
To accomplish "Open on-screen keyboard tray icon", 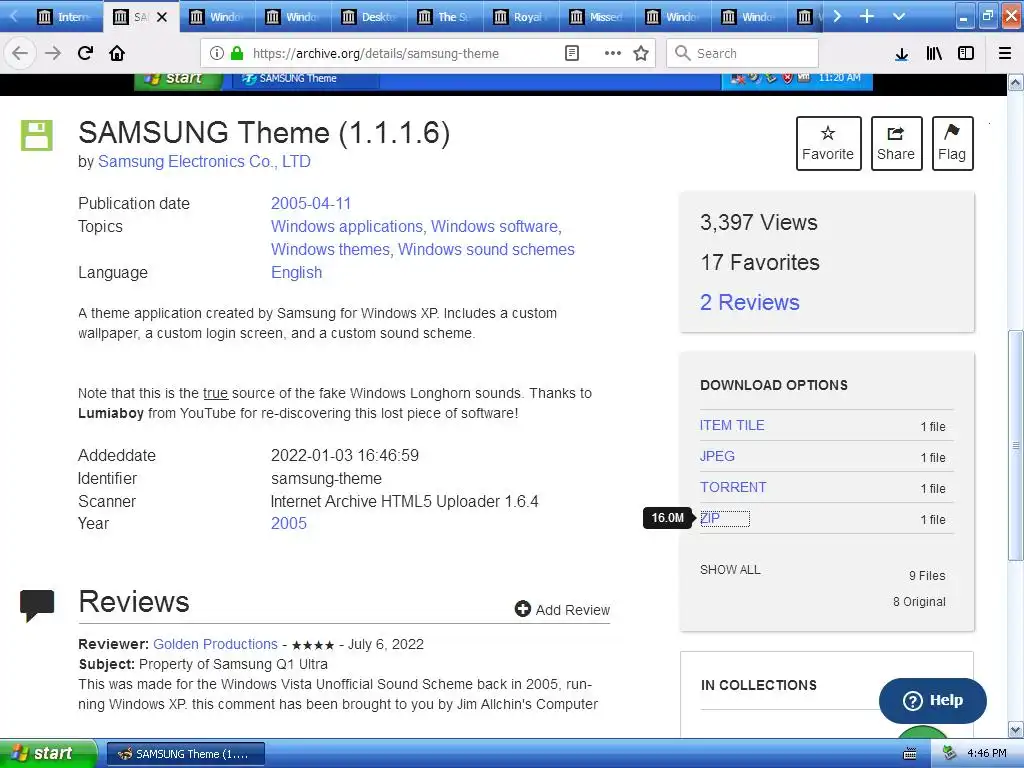I will click(909, 754).
